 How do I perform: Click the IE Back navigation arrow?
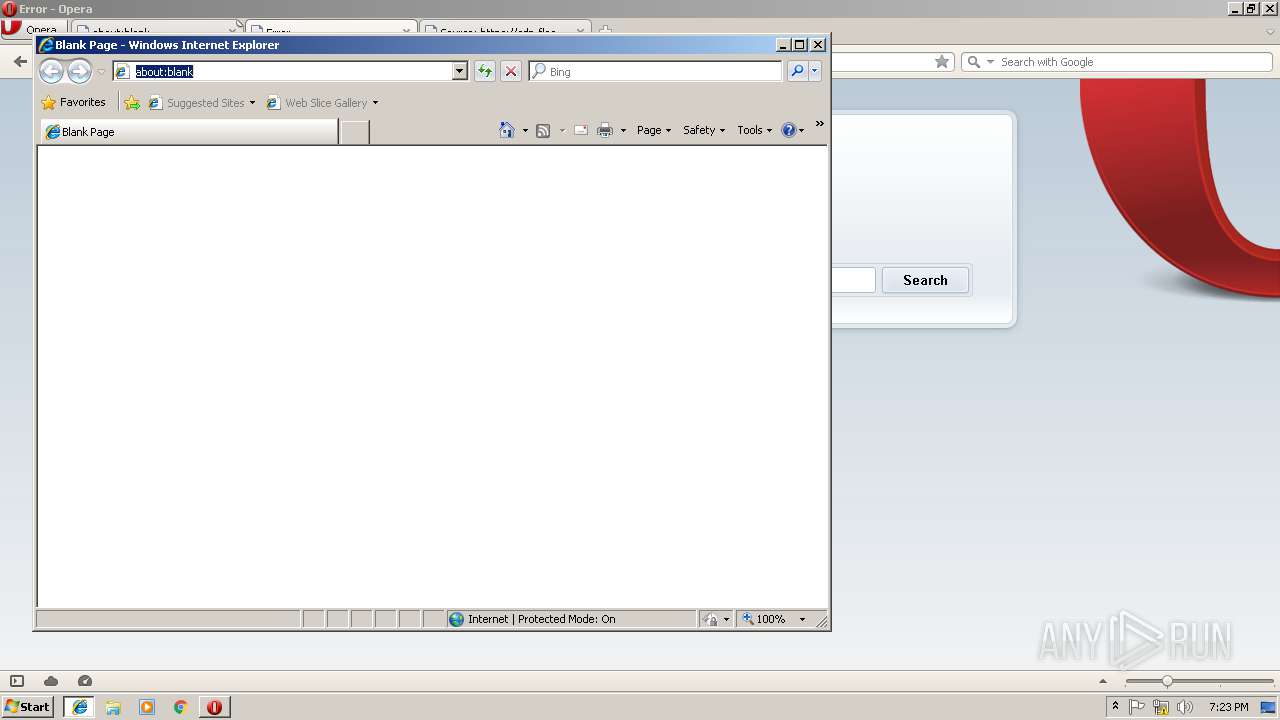point(51,71)
